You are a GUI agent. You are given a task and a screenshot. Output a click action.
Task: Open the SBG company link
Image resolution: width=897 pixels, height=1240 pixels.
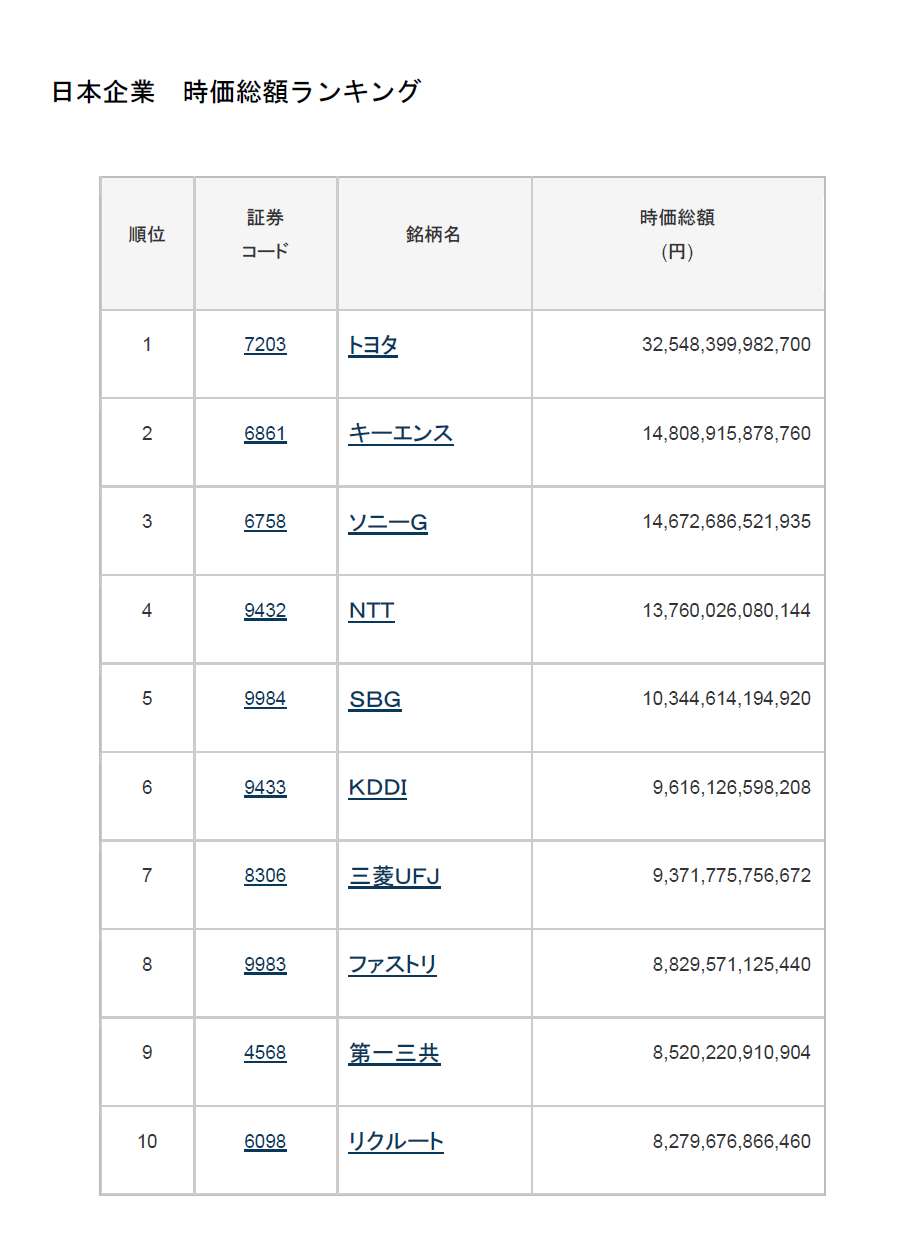(x=375, y=699)
